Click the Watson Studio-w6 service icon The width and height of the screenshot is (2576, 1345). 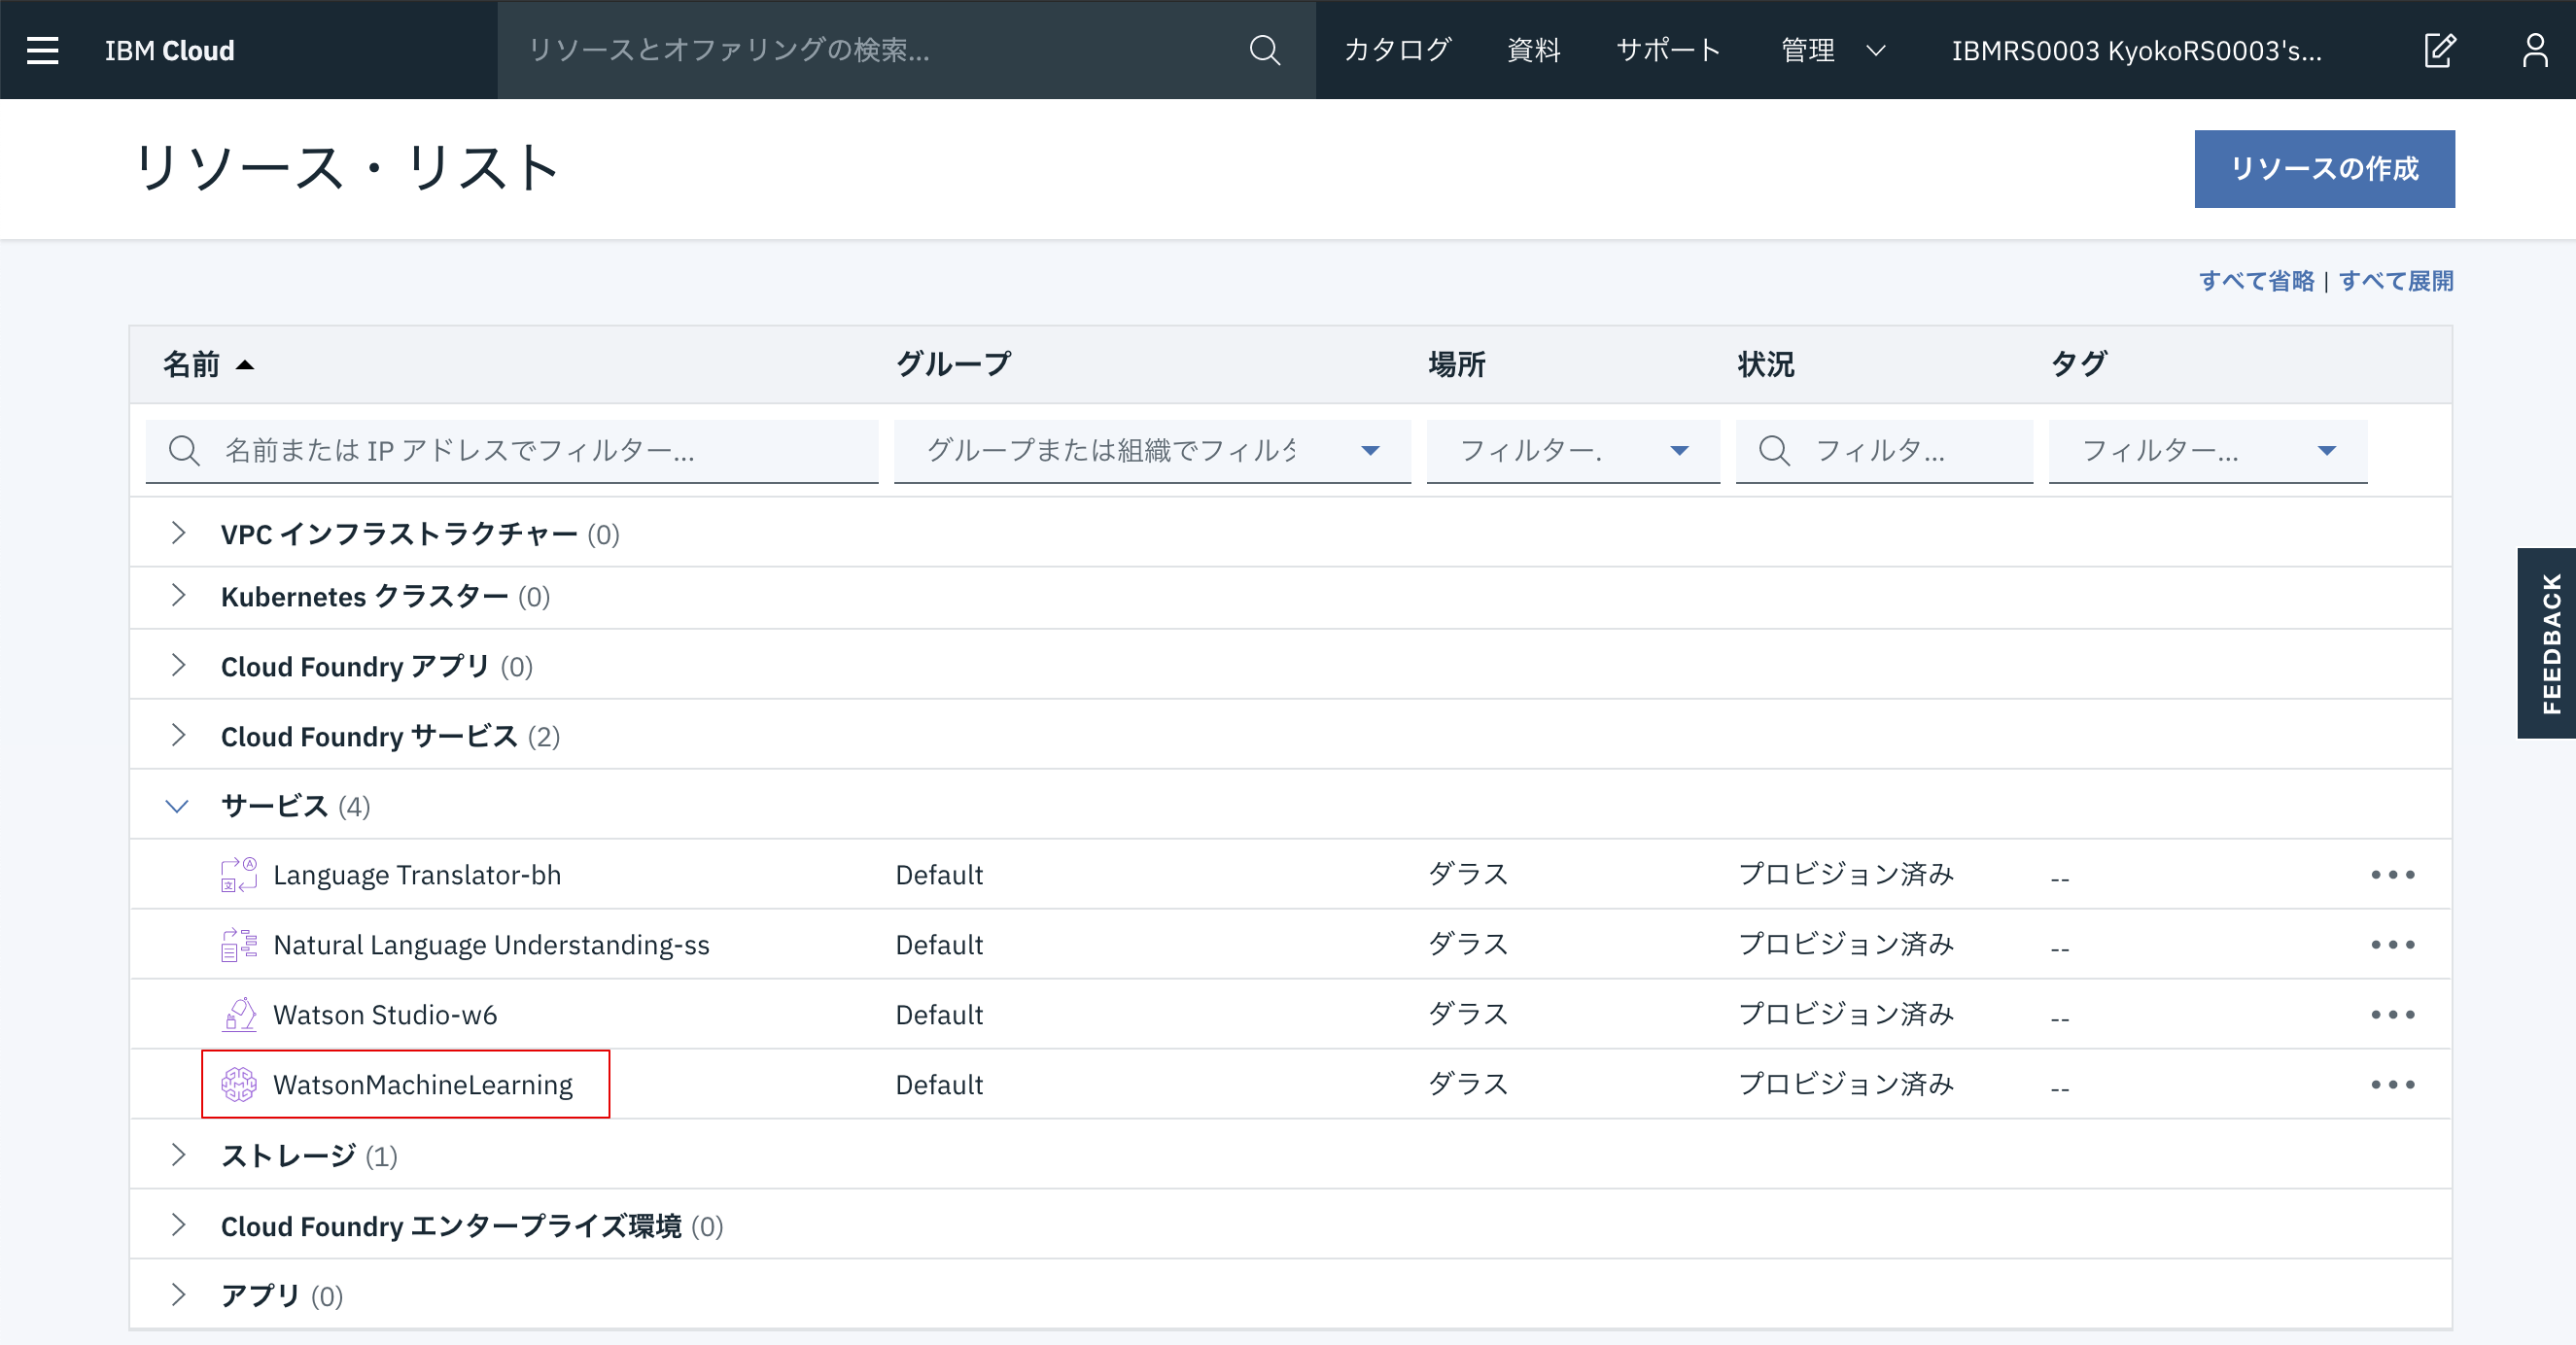coord(239,1015)
